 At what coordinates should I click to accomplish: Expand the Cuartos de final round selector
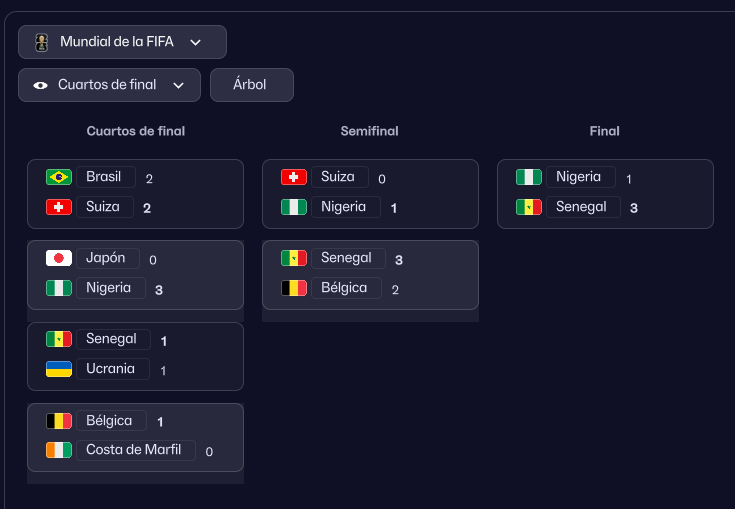109,85
